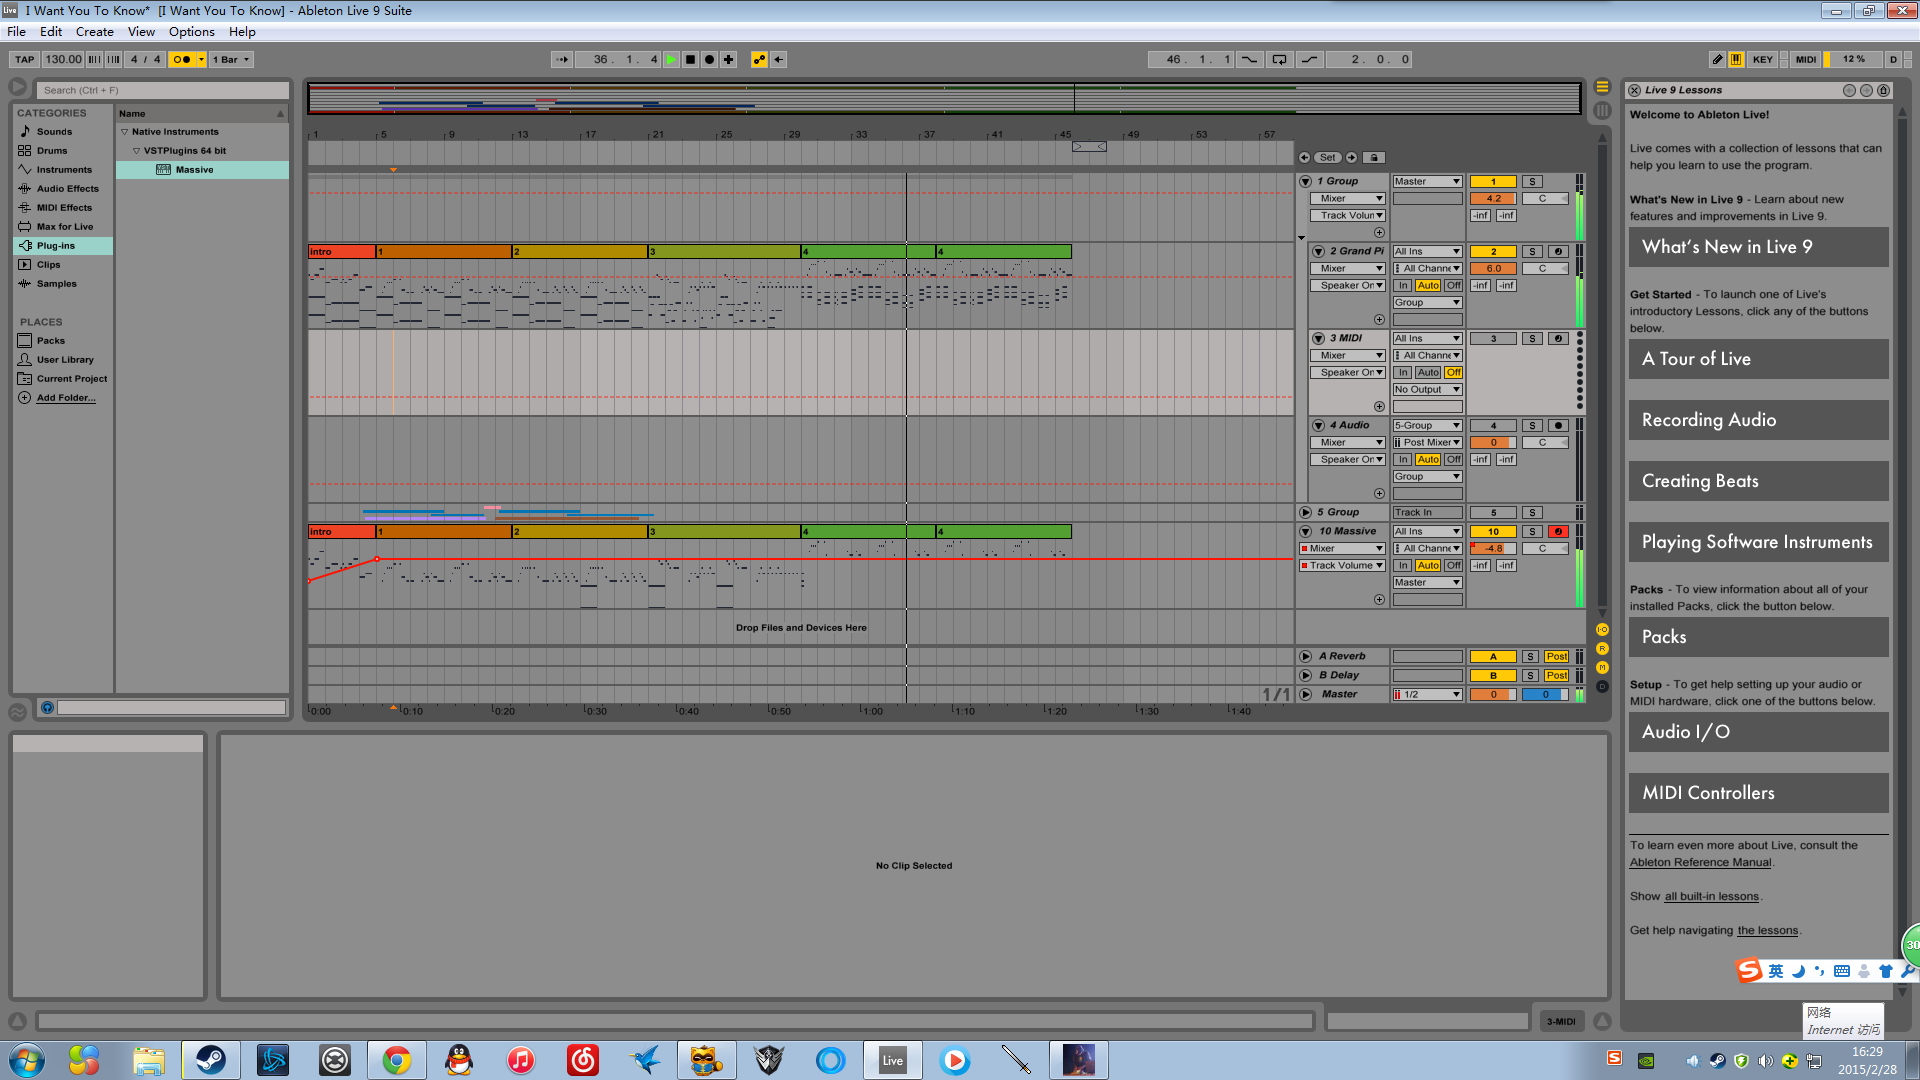1920x1080 pixels.
Task: Toggle the Automation Arm button
Action: (759, 59)
